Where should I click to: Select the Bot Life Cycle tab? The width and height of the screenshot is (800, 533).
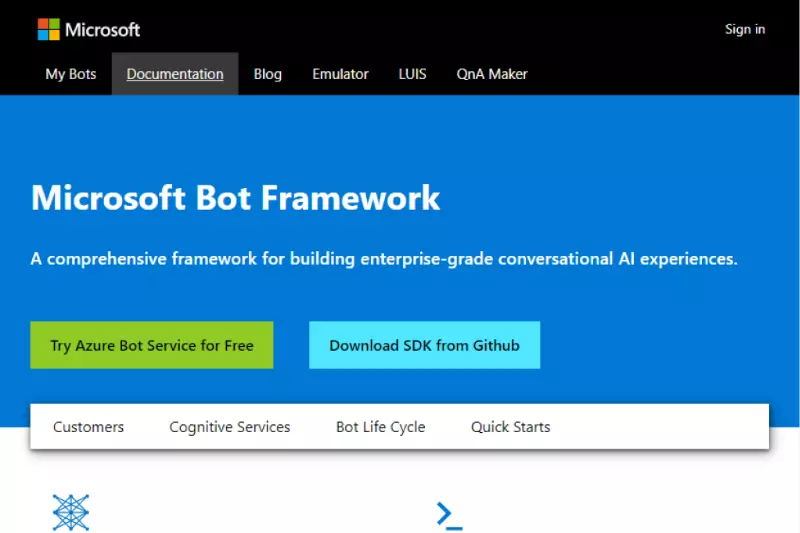(381, 427)
